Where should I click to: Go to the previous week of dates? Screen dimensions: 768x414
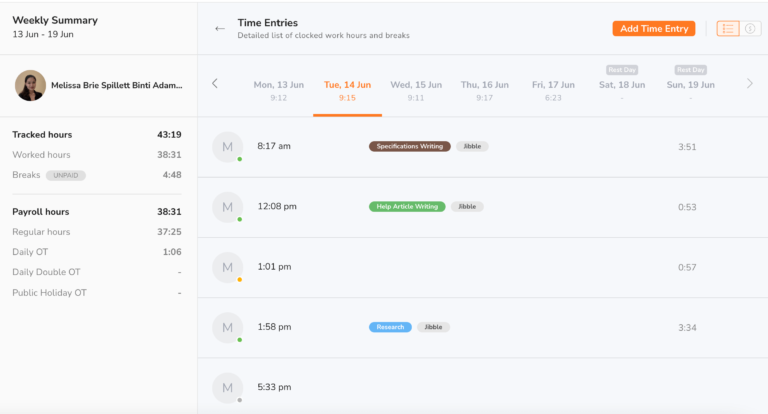coord(215,84)
